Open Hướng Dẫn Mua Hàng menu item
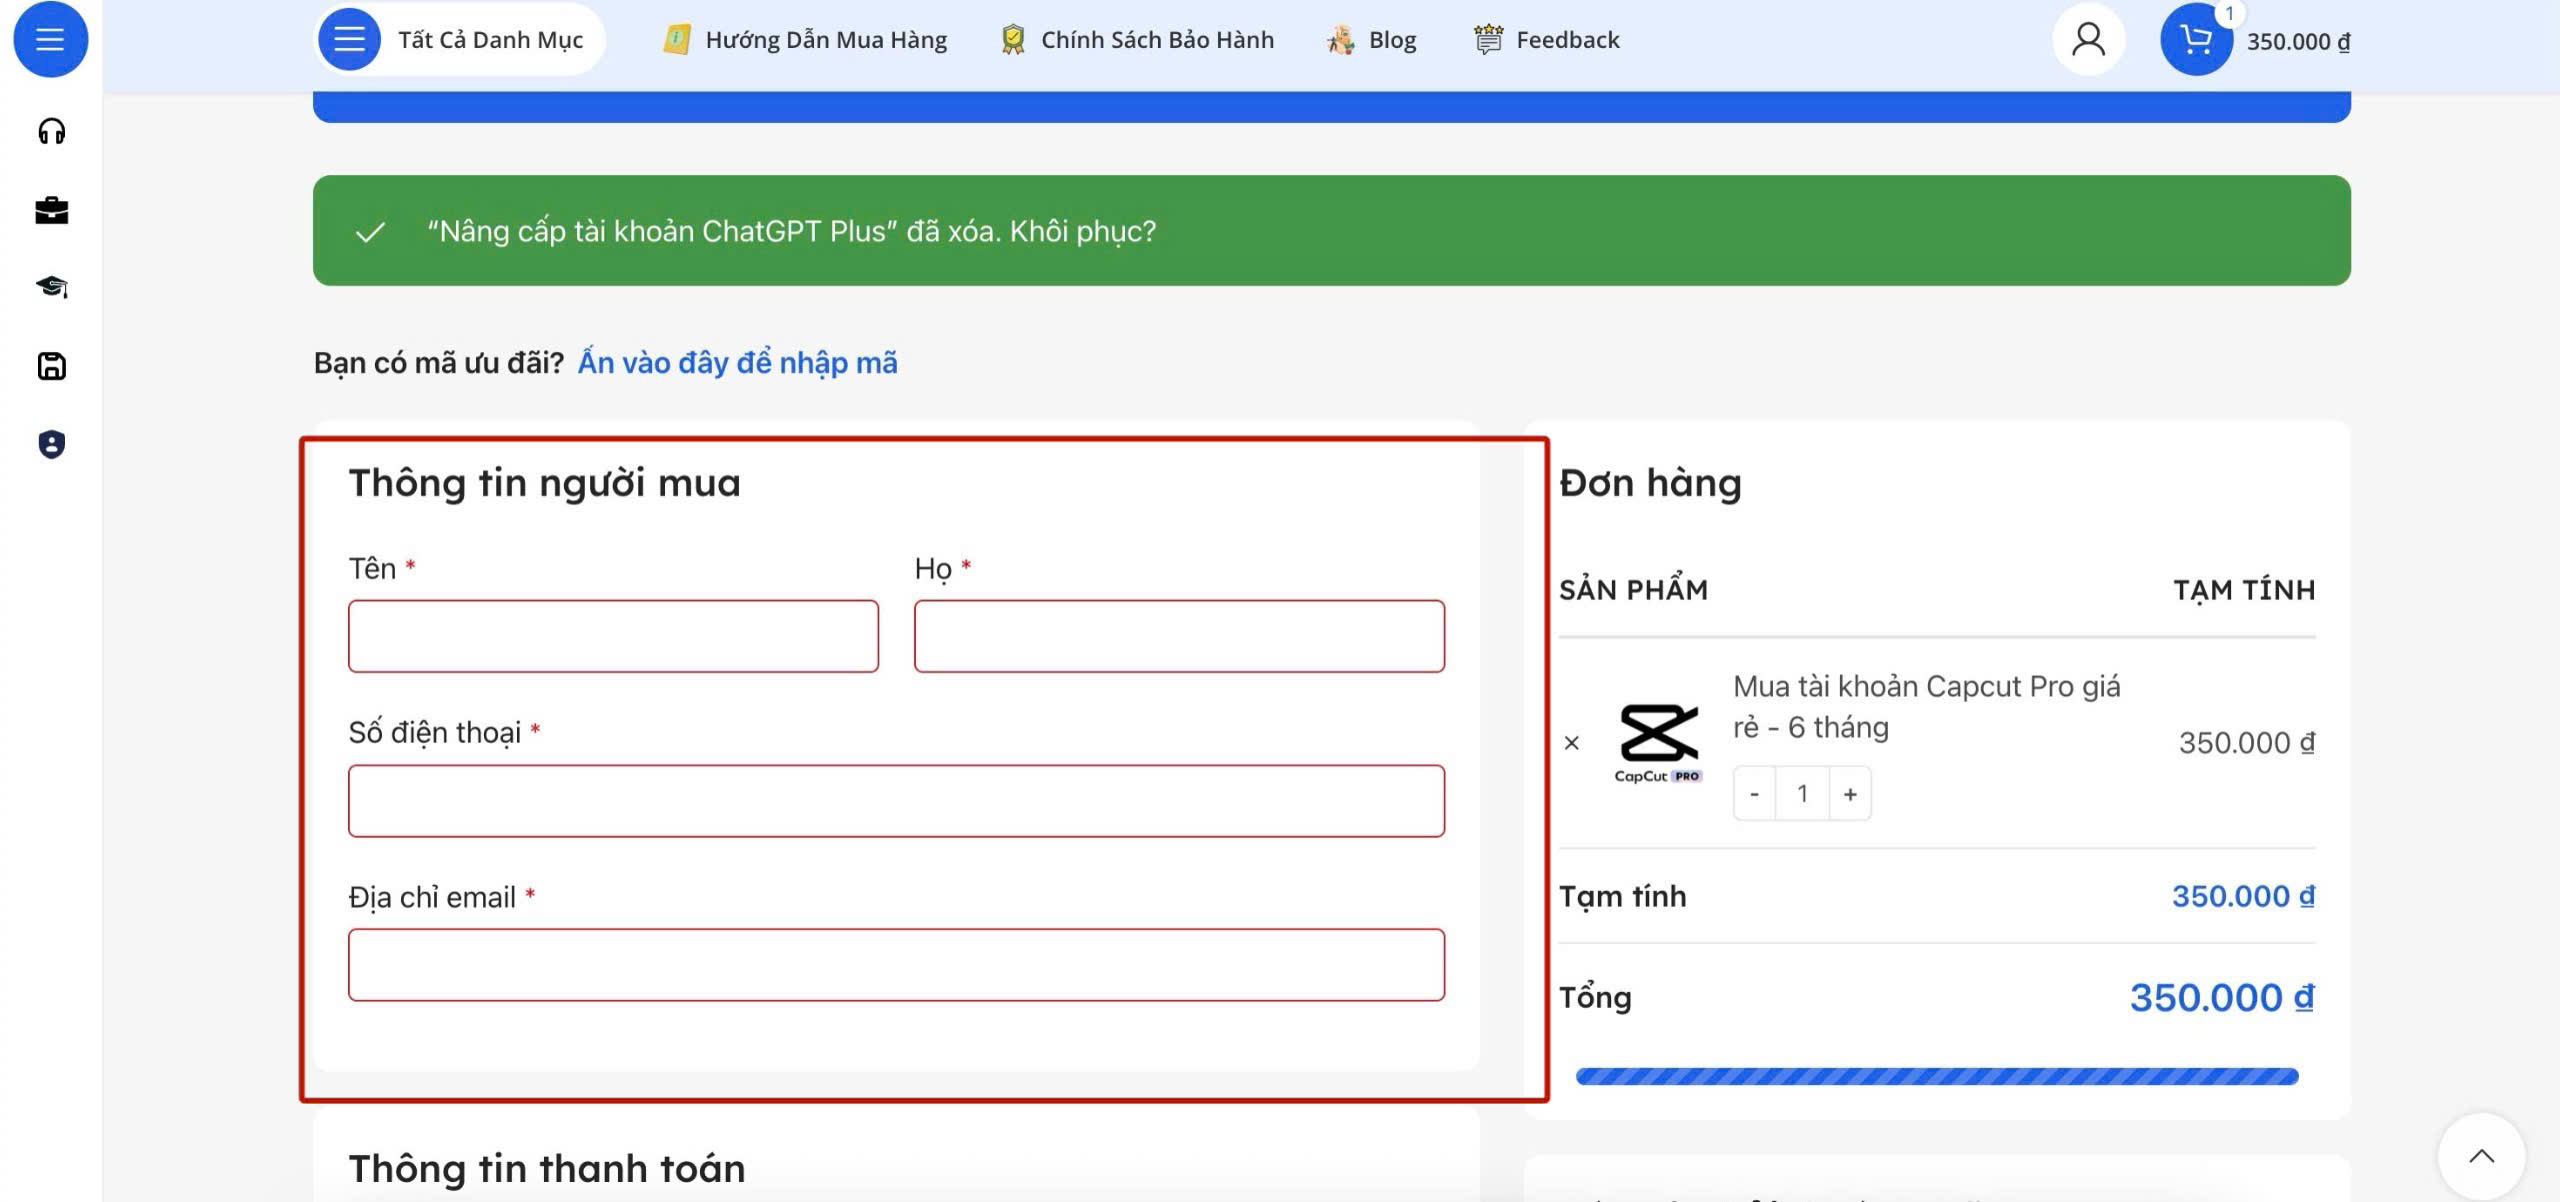 (805, 40)
